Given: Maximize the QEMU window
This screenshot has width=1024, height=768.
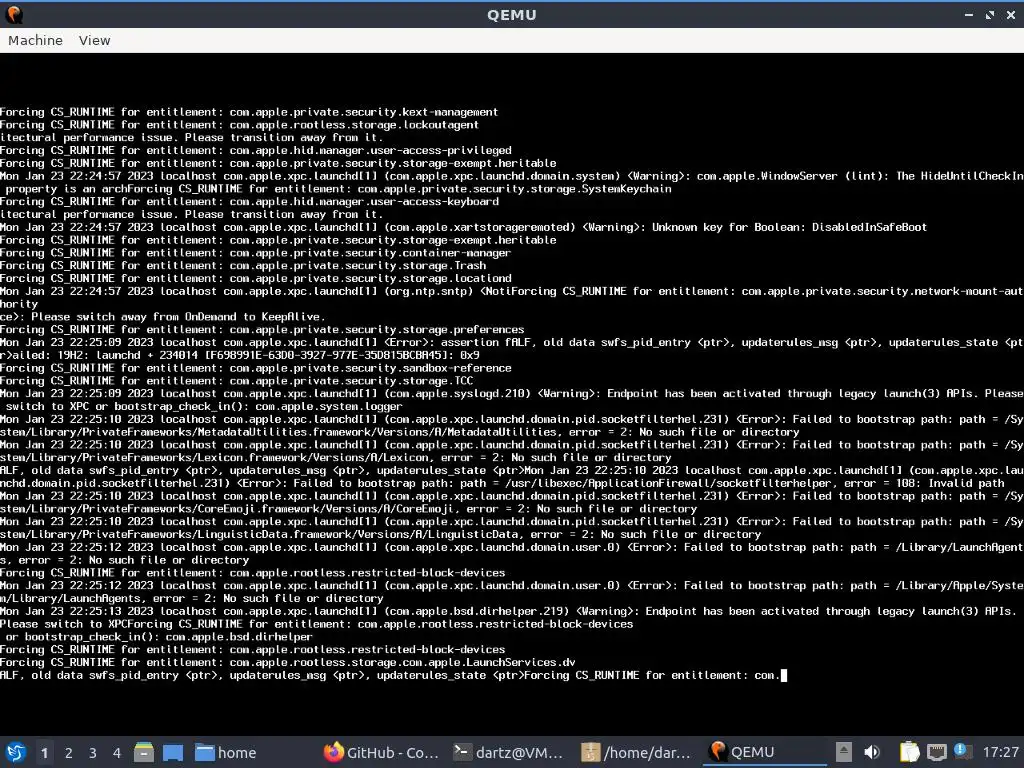Looking at the screenshot, I should click(x=989, y=14).
